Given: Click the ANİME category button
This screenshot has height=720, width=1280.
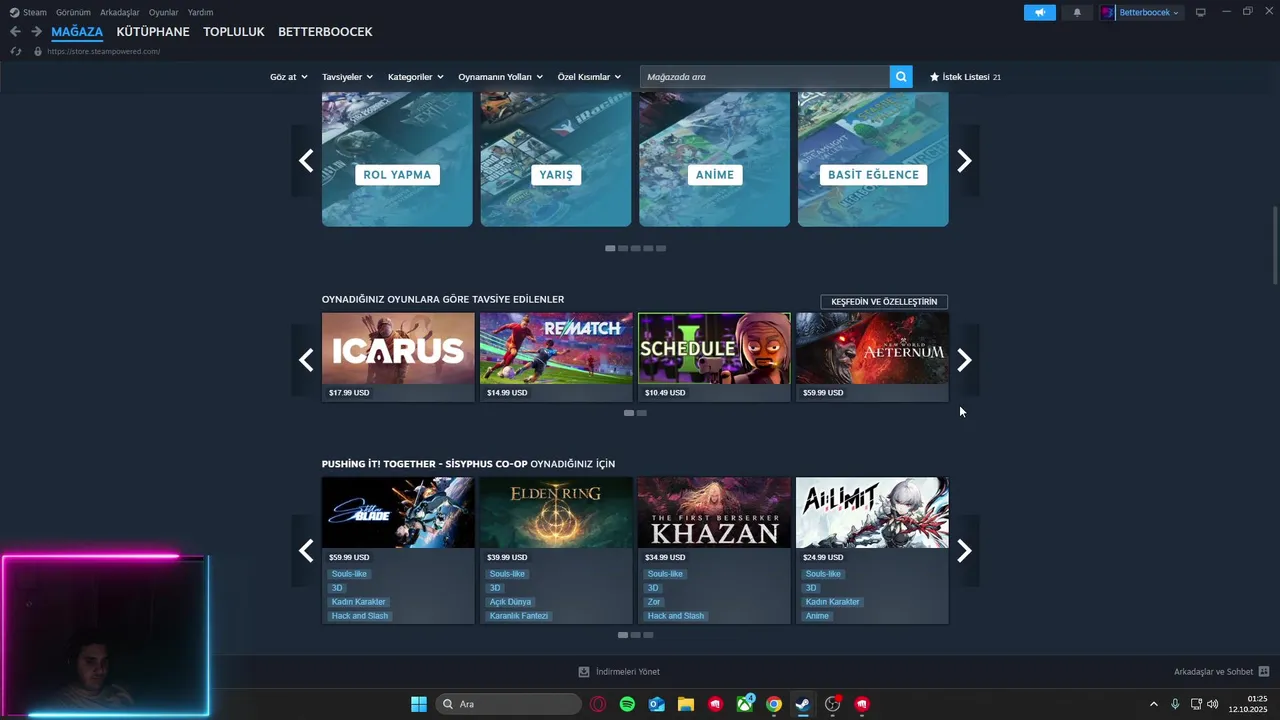Looking at the screenshot, I should (715, 174).
